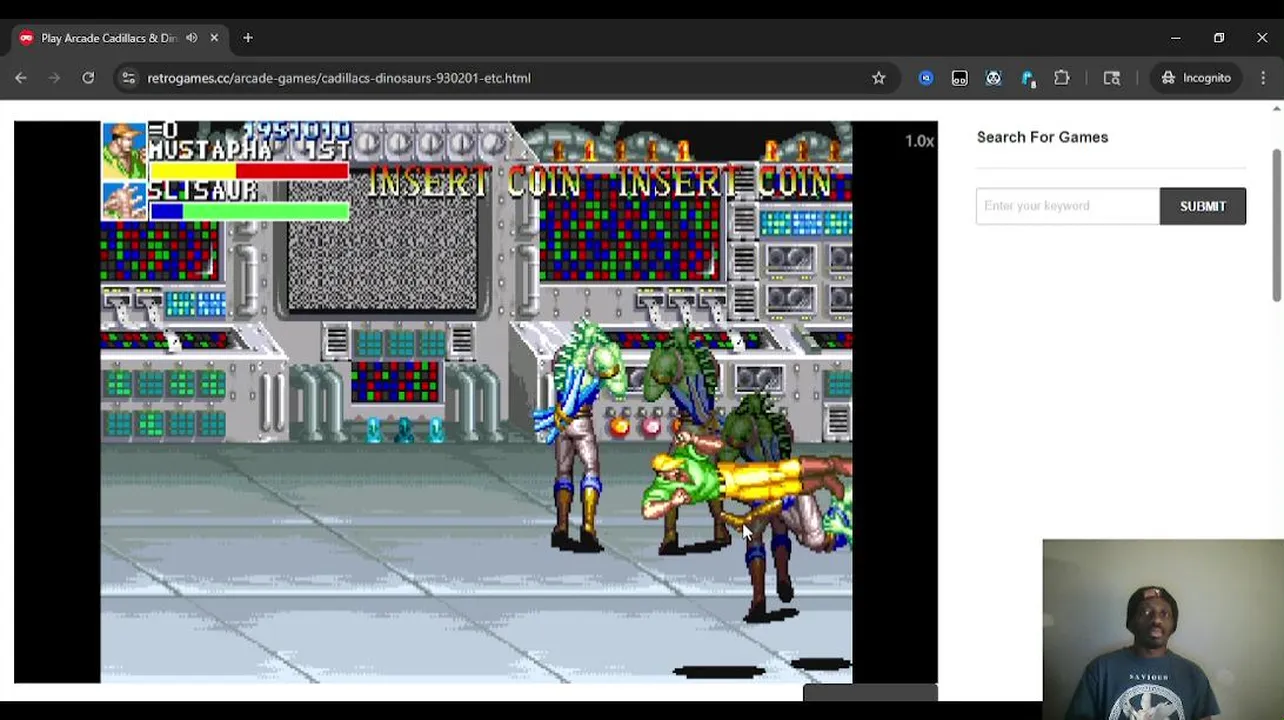The height and width of the screenshot is (720, 1284).
Task: Click the first INSERT COIN text
Action: 476,183
